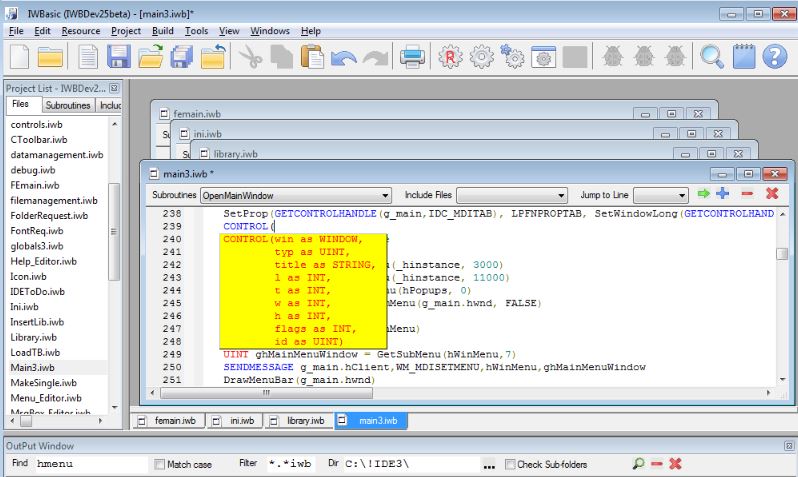Click down arrow of code editor vertical scrollbar
Image resolution: width=798 pixels, height=477 pixels.
782,380
